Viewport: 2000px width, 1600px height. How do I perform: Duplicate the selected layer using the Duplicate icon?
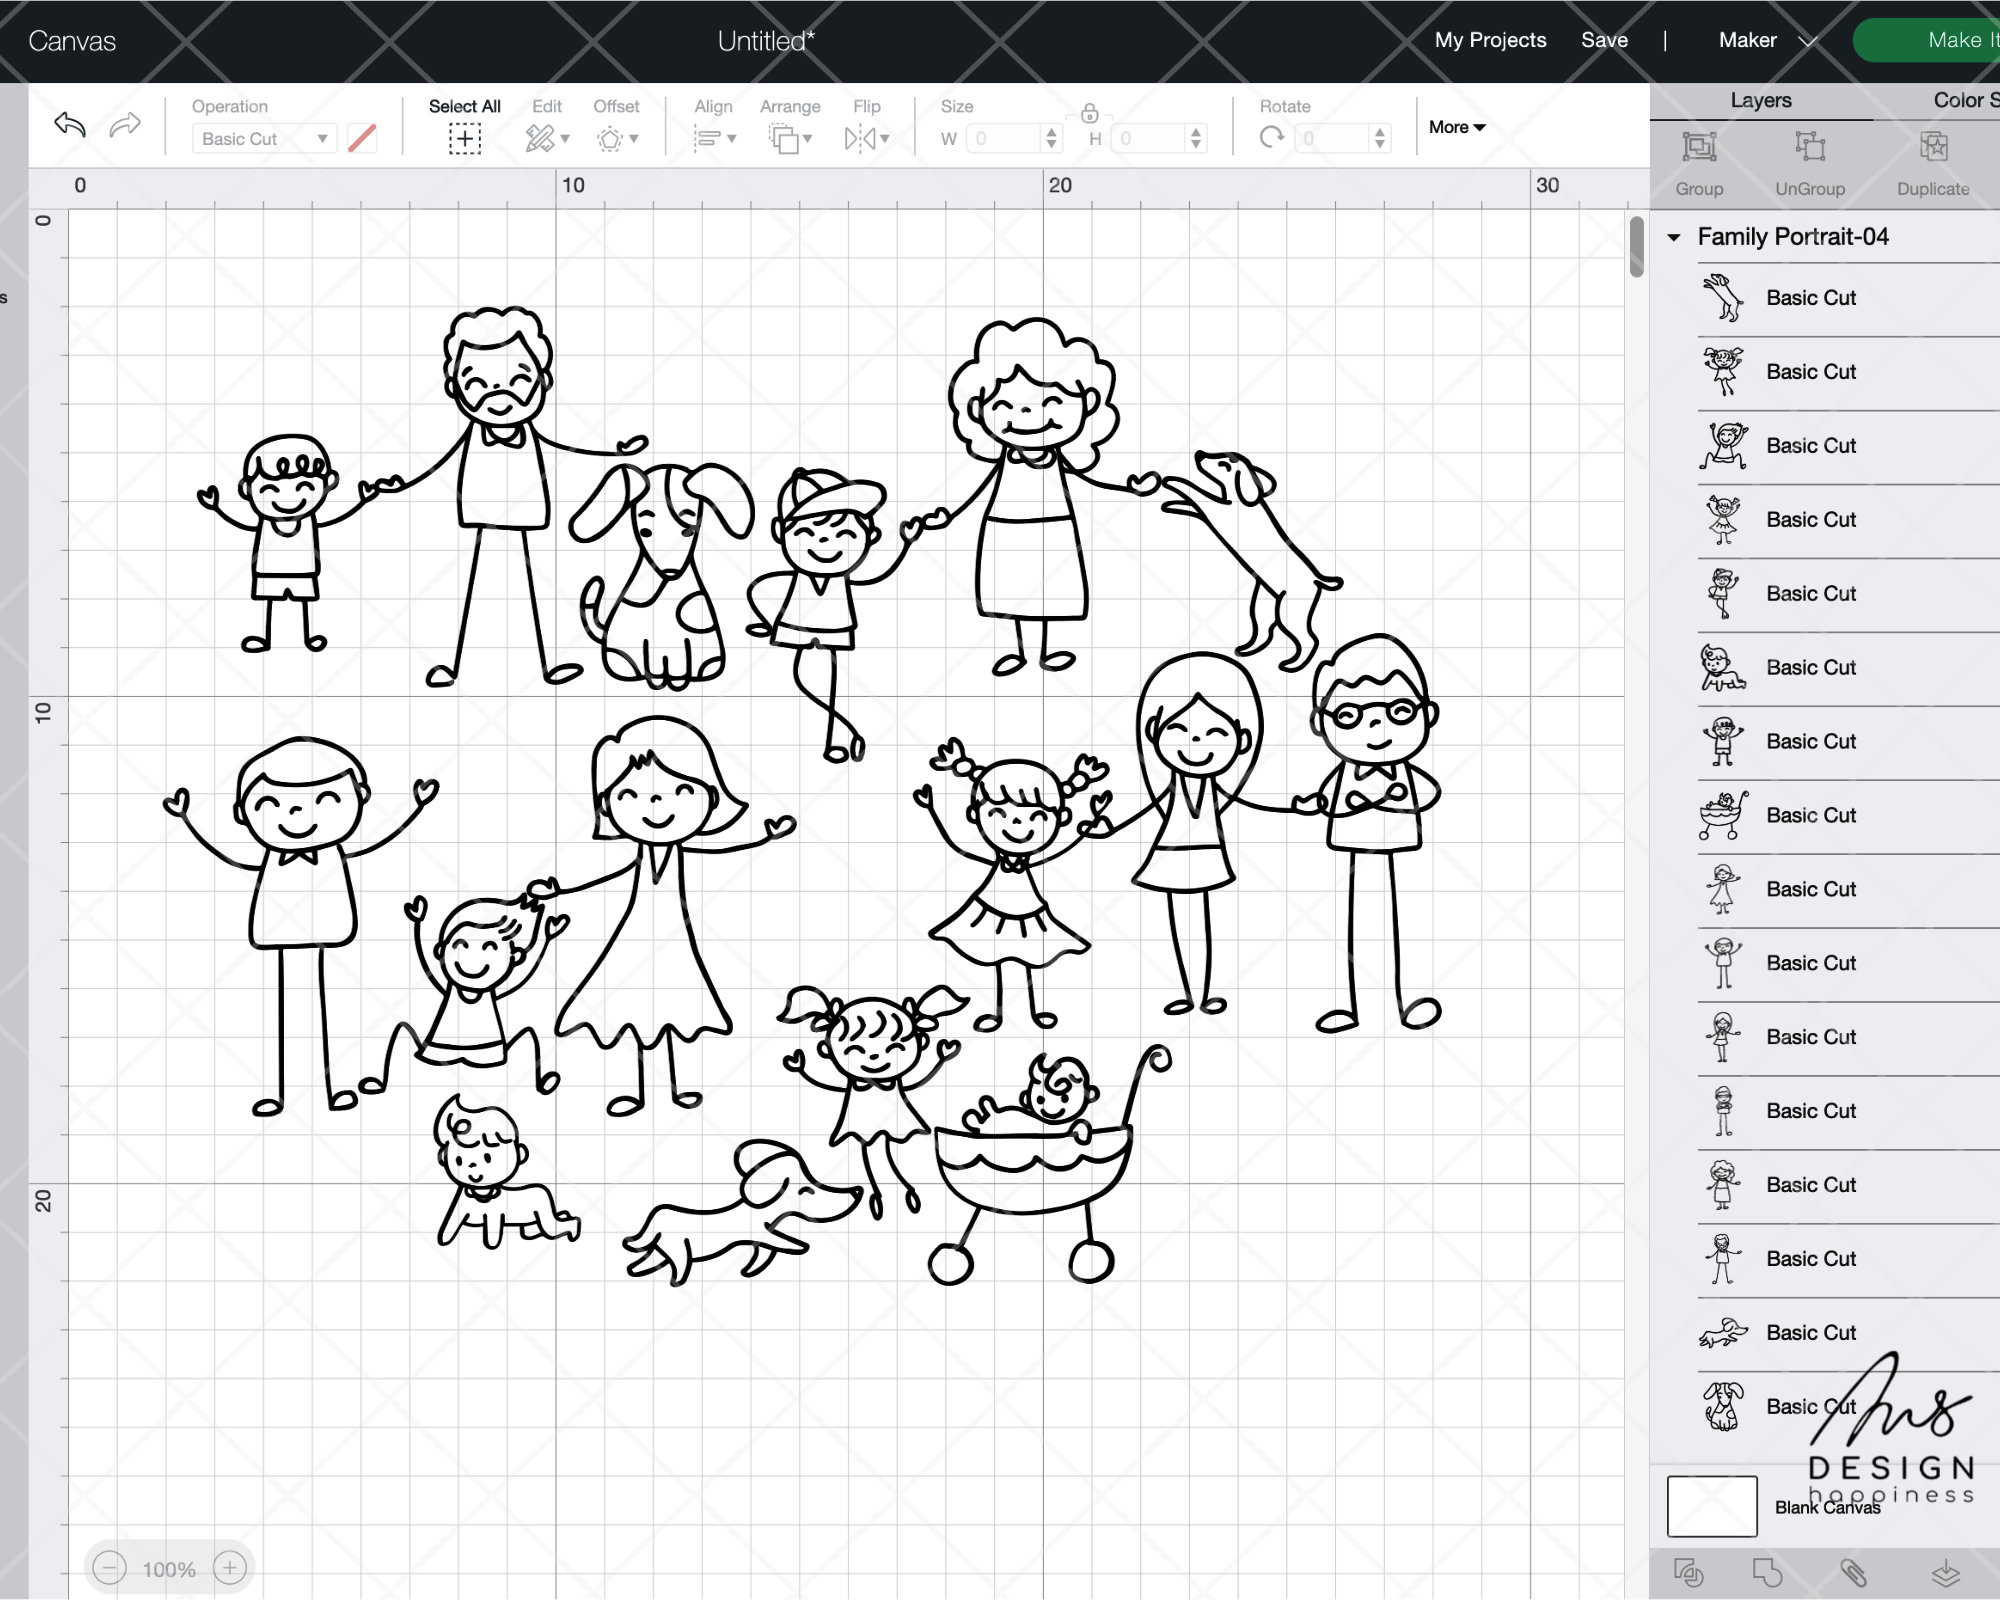1932,148
